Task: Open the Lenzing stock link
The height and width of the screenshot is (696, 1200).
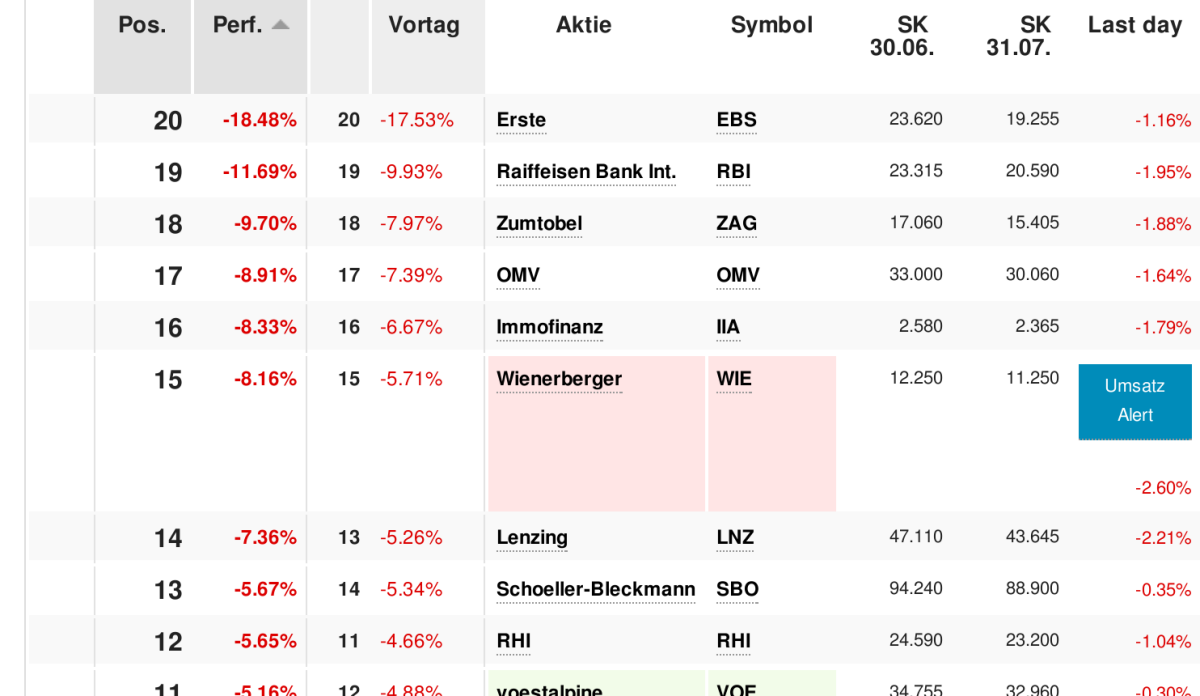Action: pos(532,538)
